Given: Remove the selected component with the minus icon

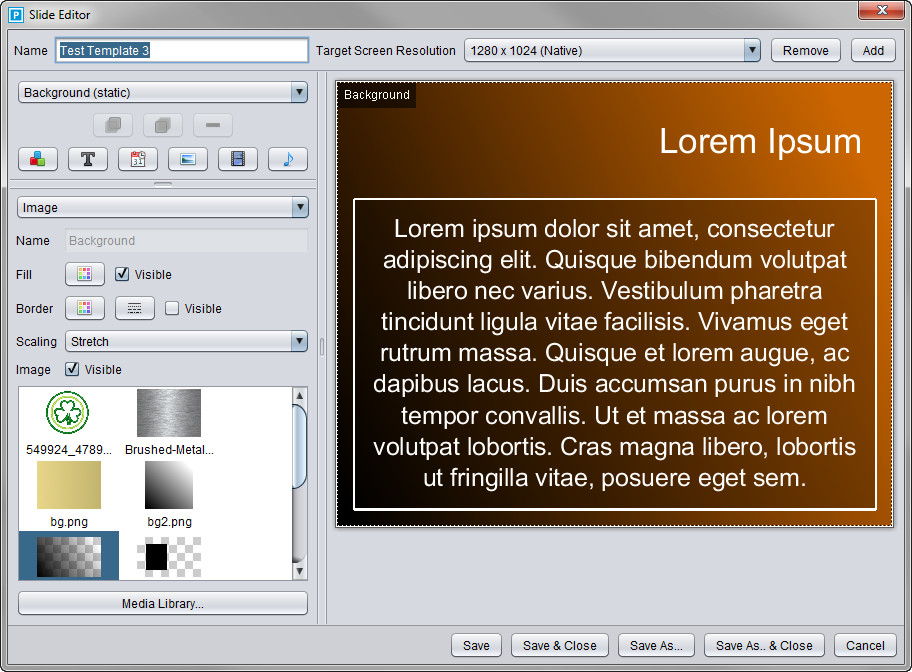Looking at the screenshot, I should point(213,125).
